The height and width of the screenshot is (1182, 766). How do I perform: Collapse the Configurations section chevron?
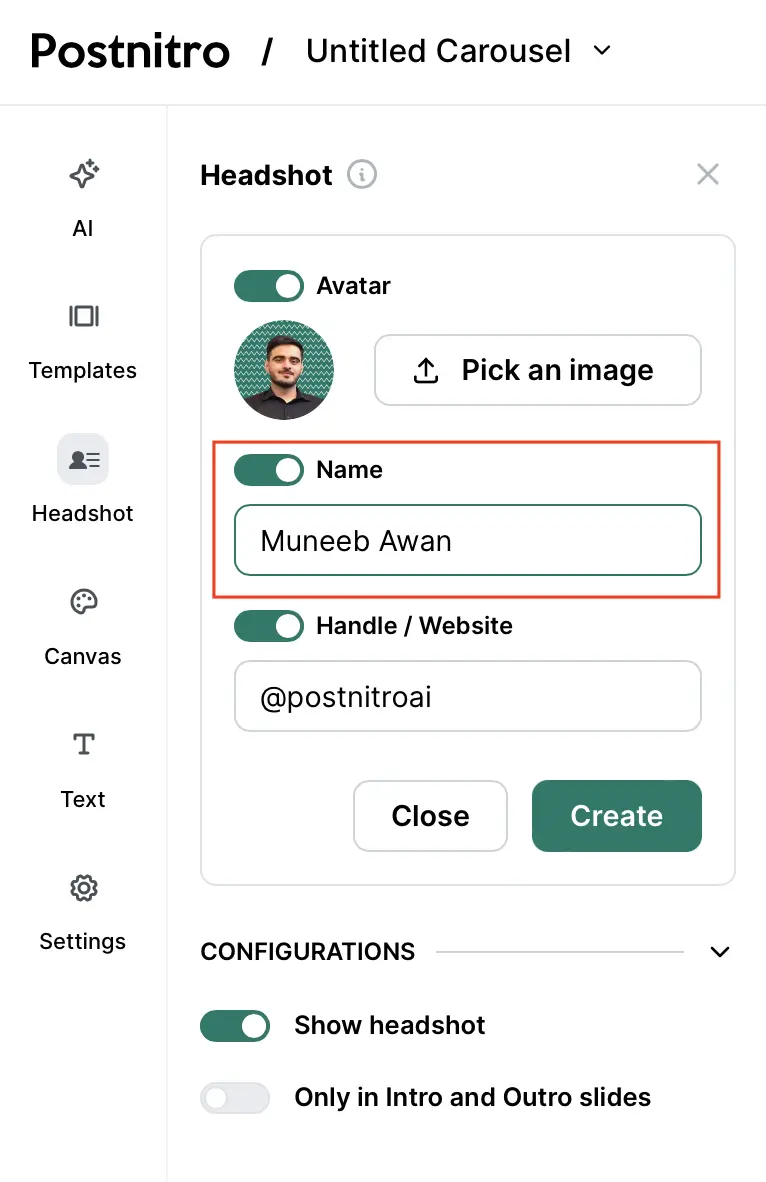[x=720, y=952]
